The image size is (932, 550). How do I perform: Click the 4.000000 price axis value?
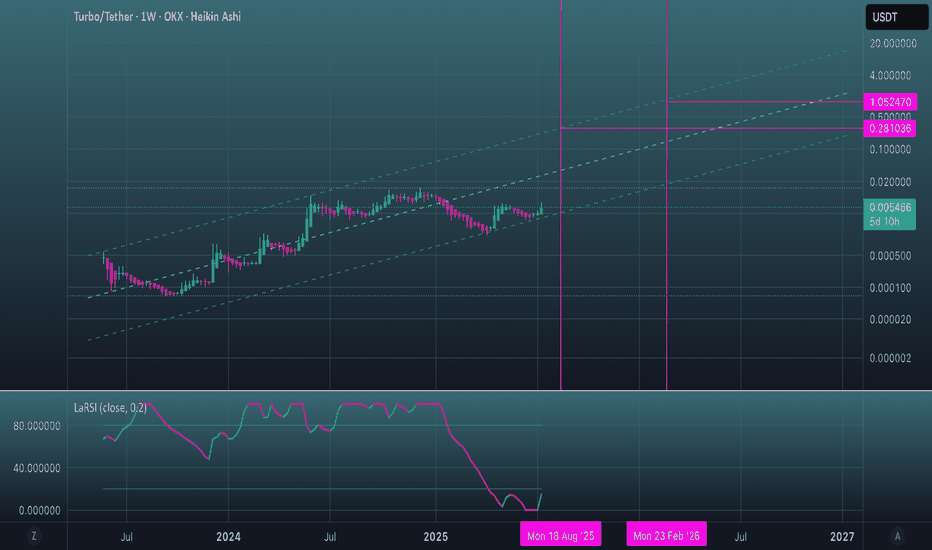tap(890, 76)
